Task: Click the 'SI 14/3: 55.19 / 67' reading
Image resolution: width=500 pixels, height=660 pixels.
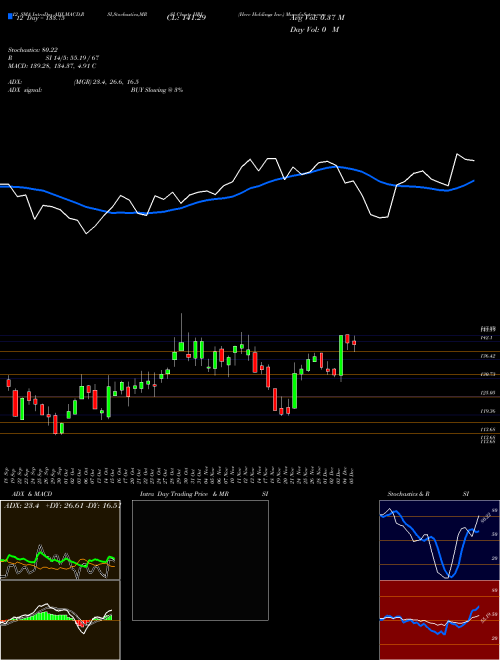Action: point(73,58)
